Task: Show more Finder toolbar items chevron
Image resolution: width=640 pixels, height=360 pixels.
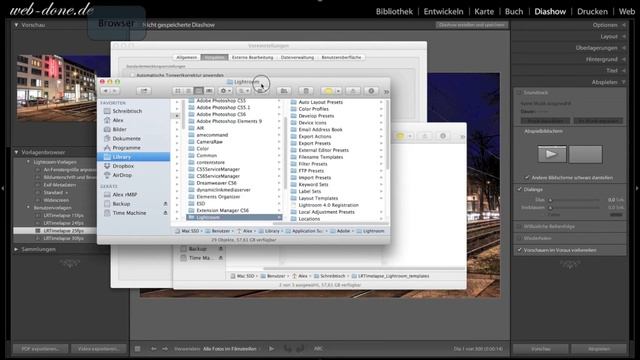Action: click(386, 91)
